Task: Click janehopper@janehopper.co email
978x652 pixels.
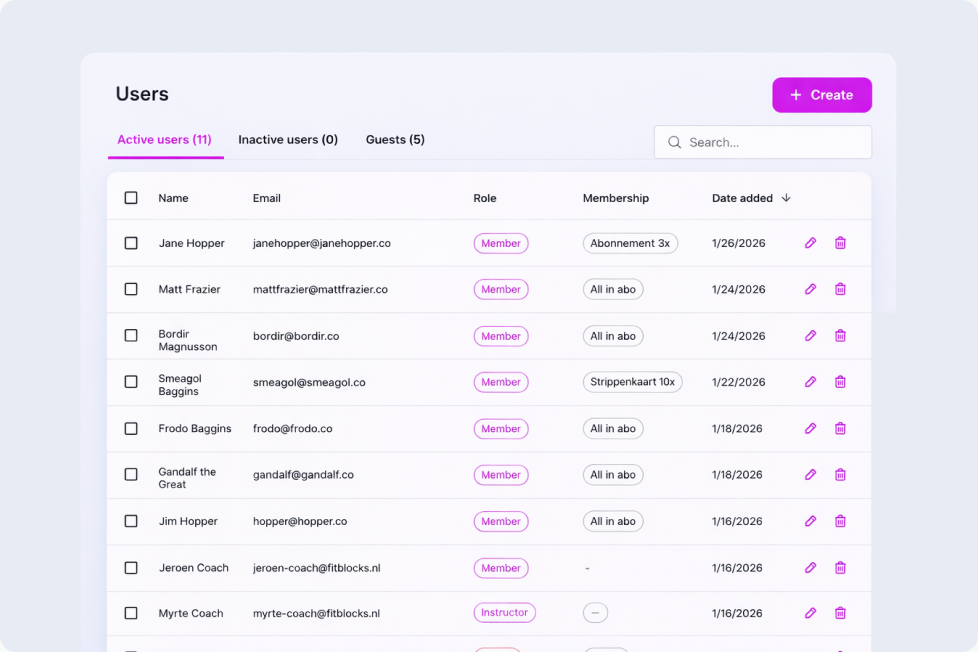Action: point(322,243)
